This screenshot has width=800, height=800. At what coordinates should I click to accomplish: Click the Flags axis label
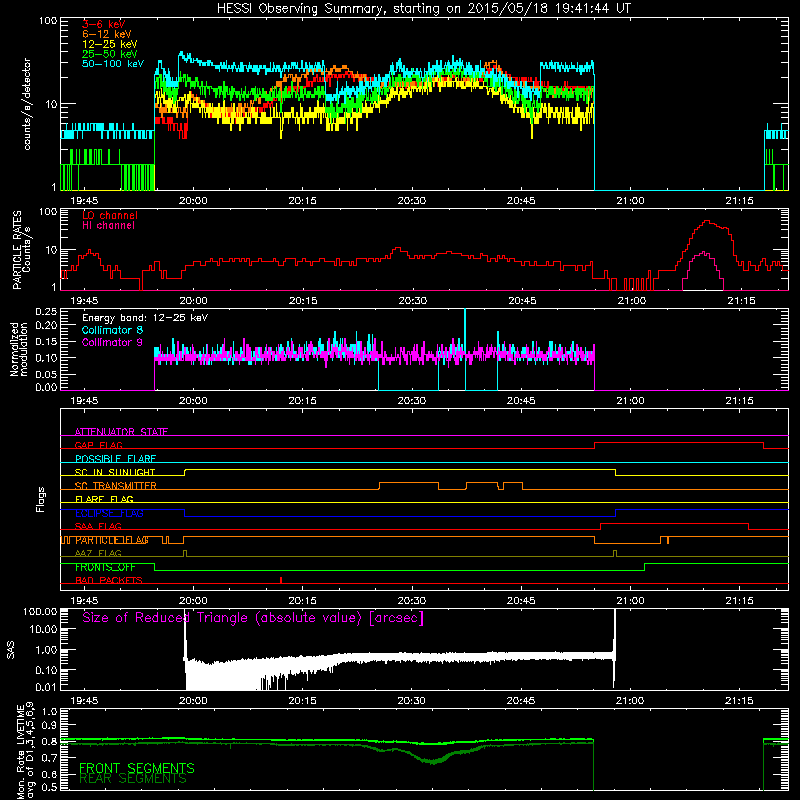[x=41, y=499]
